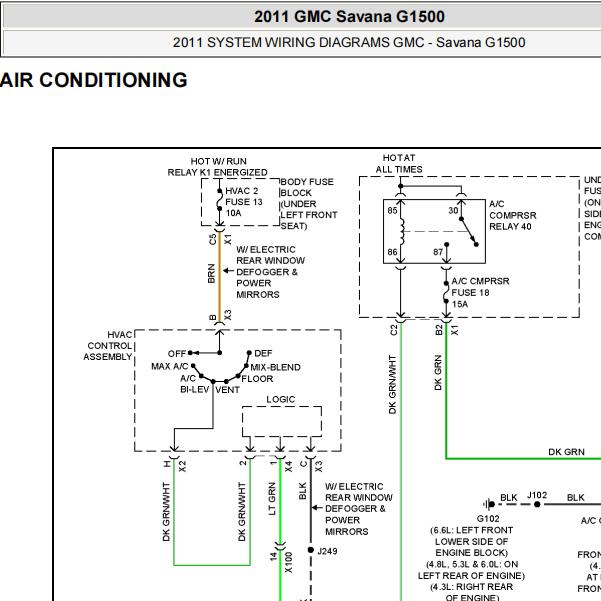Click 'RELAY 40' label
Viewport: 601px width, 601px height.
[510, 227]
